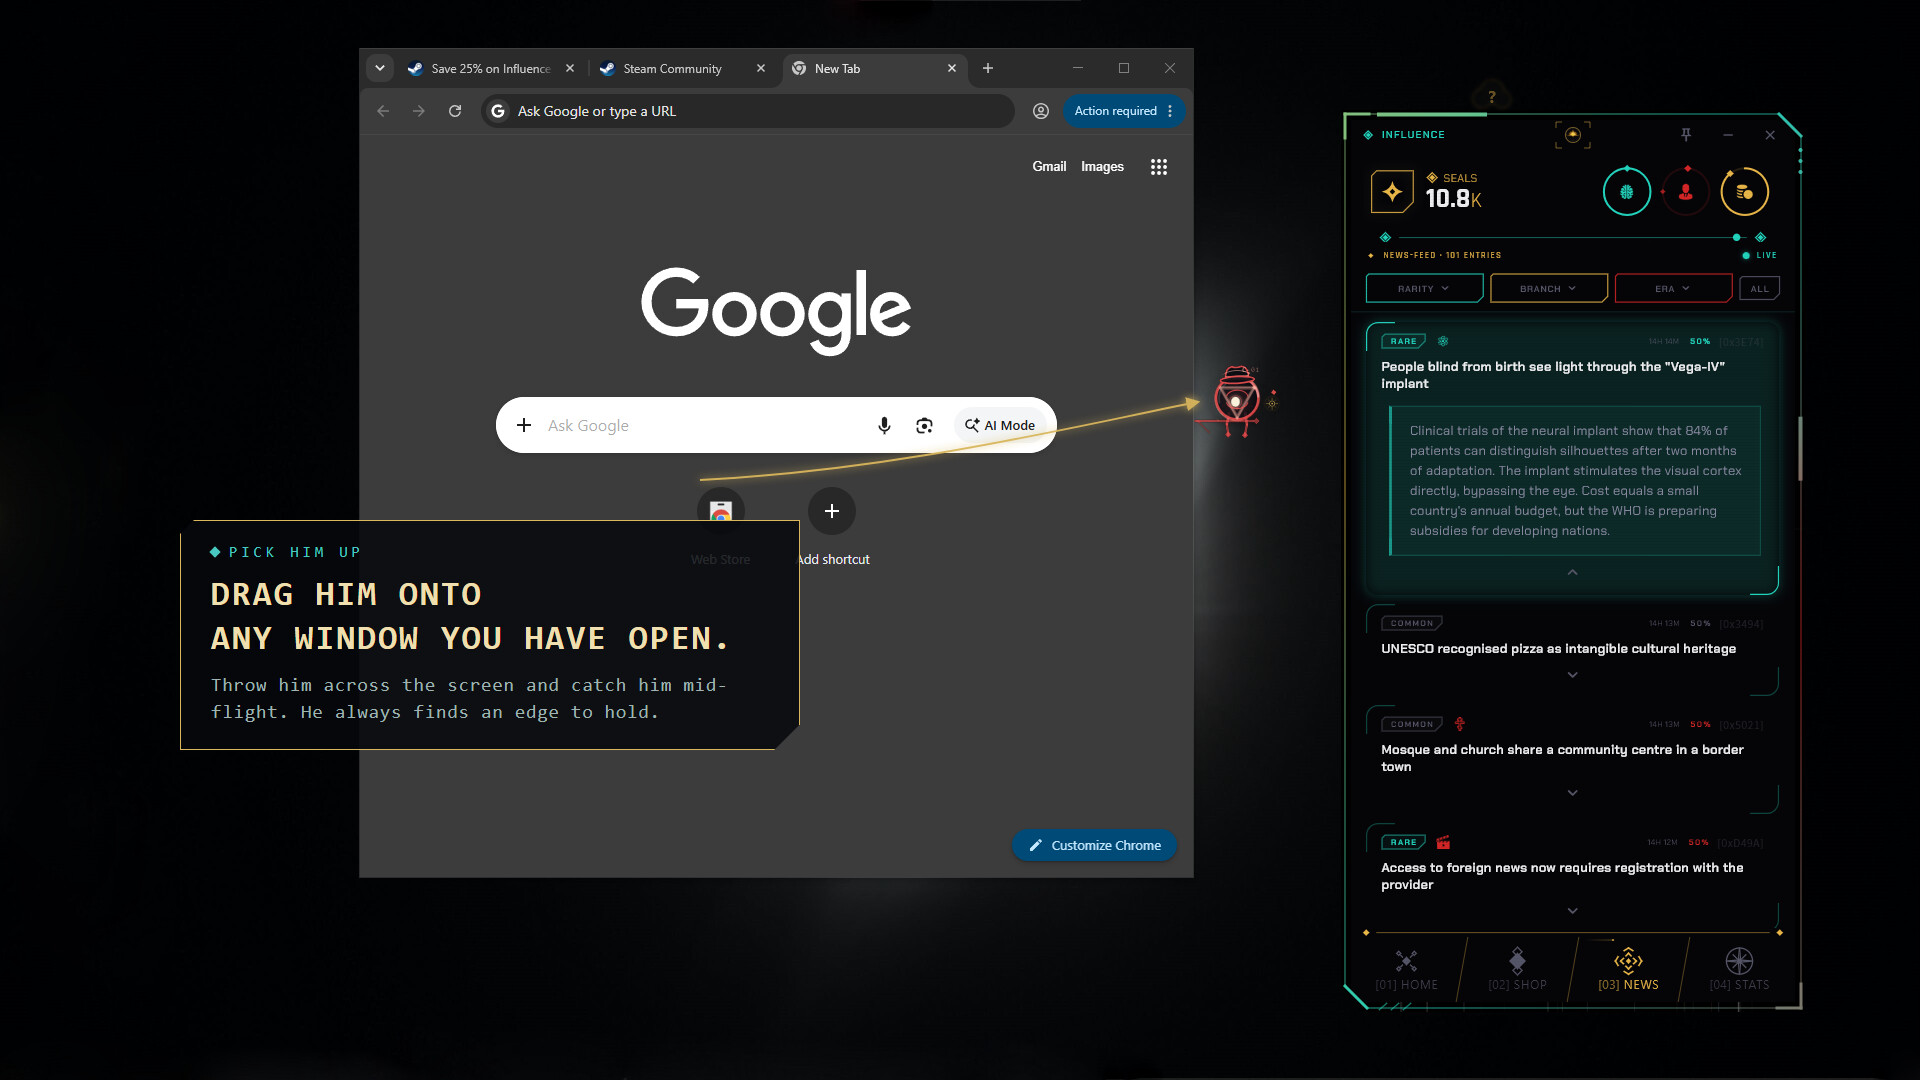Open a new Chrome tab with plus button
This screenshot has width=1920, height=1080.
987,68
